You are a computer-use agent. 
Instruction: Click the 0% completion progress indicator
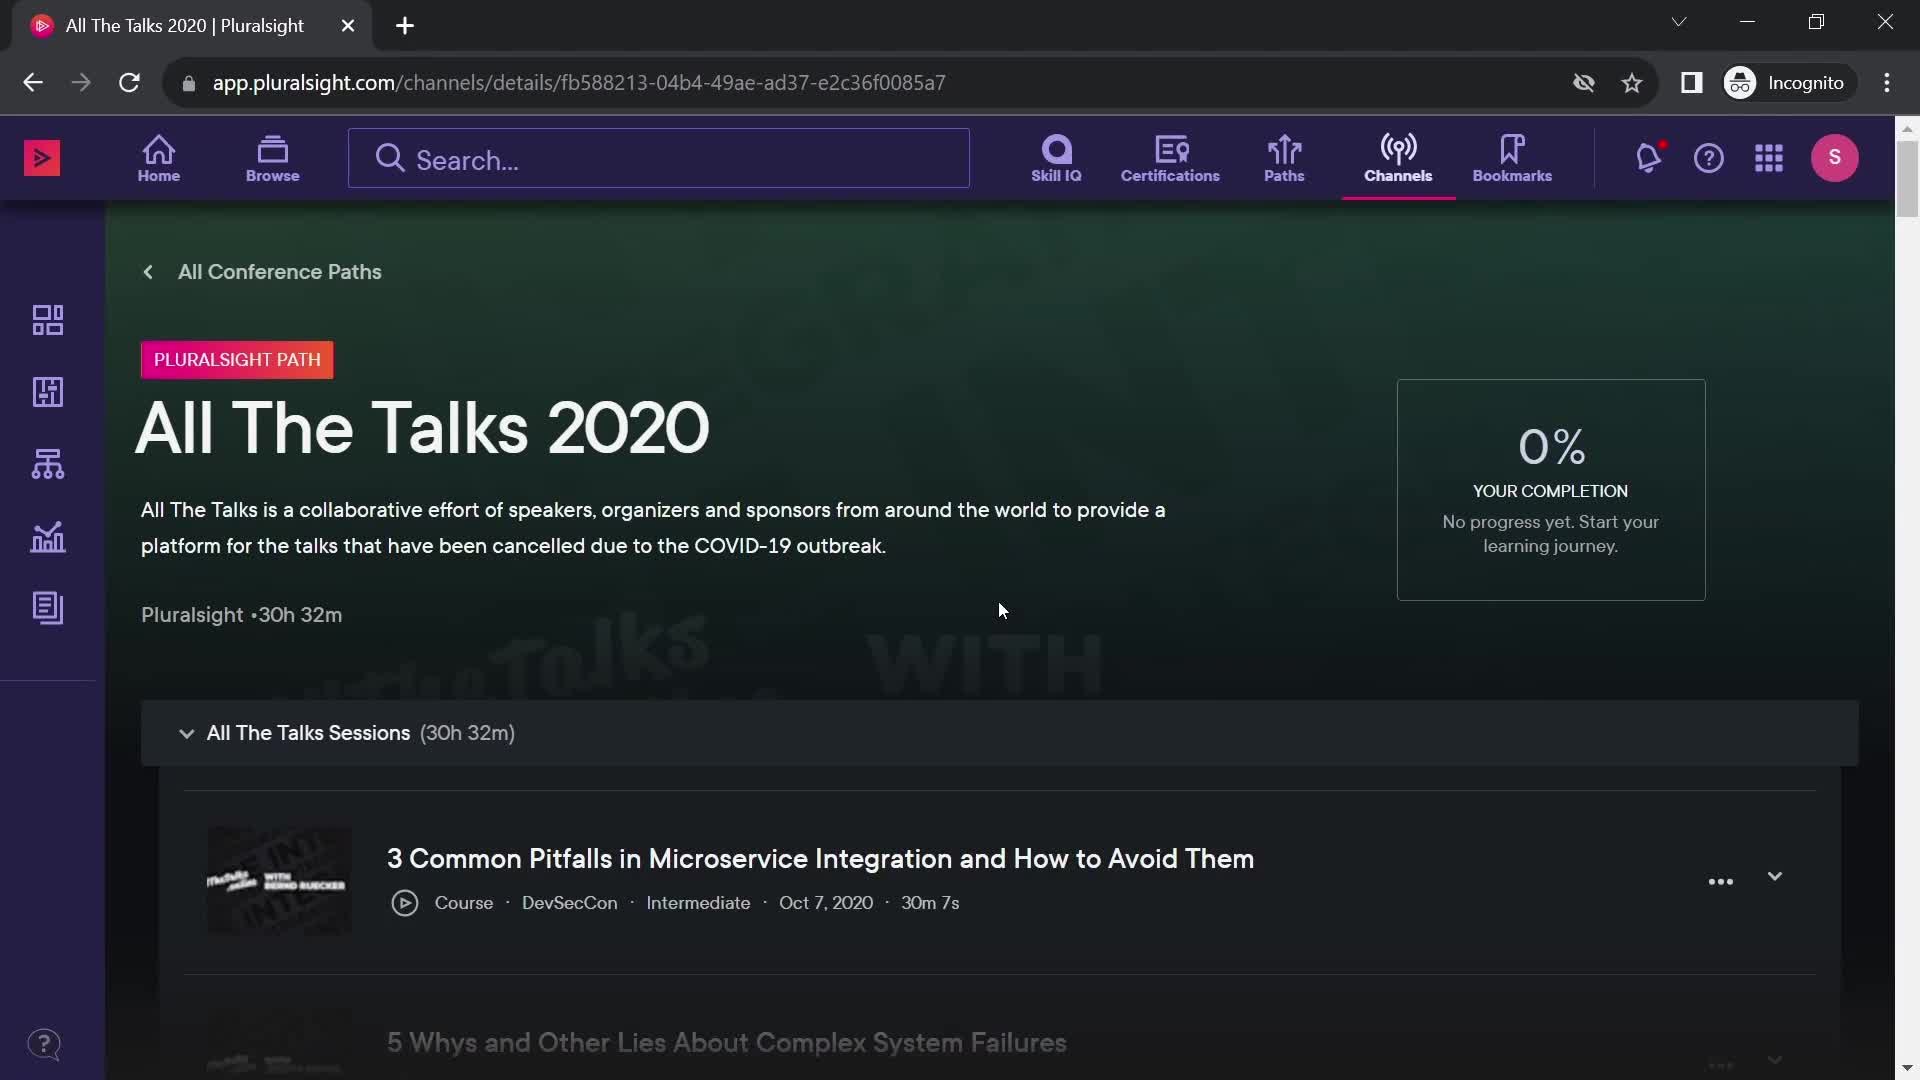pos(1552,448)
